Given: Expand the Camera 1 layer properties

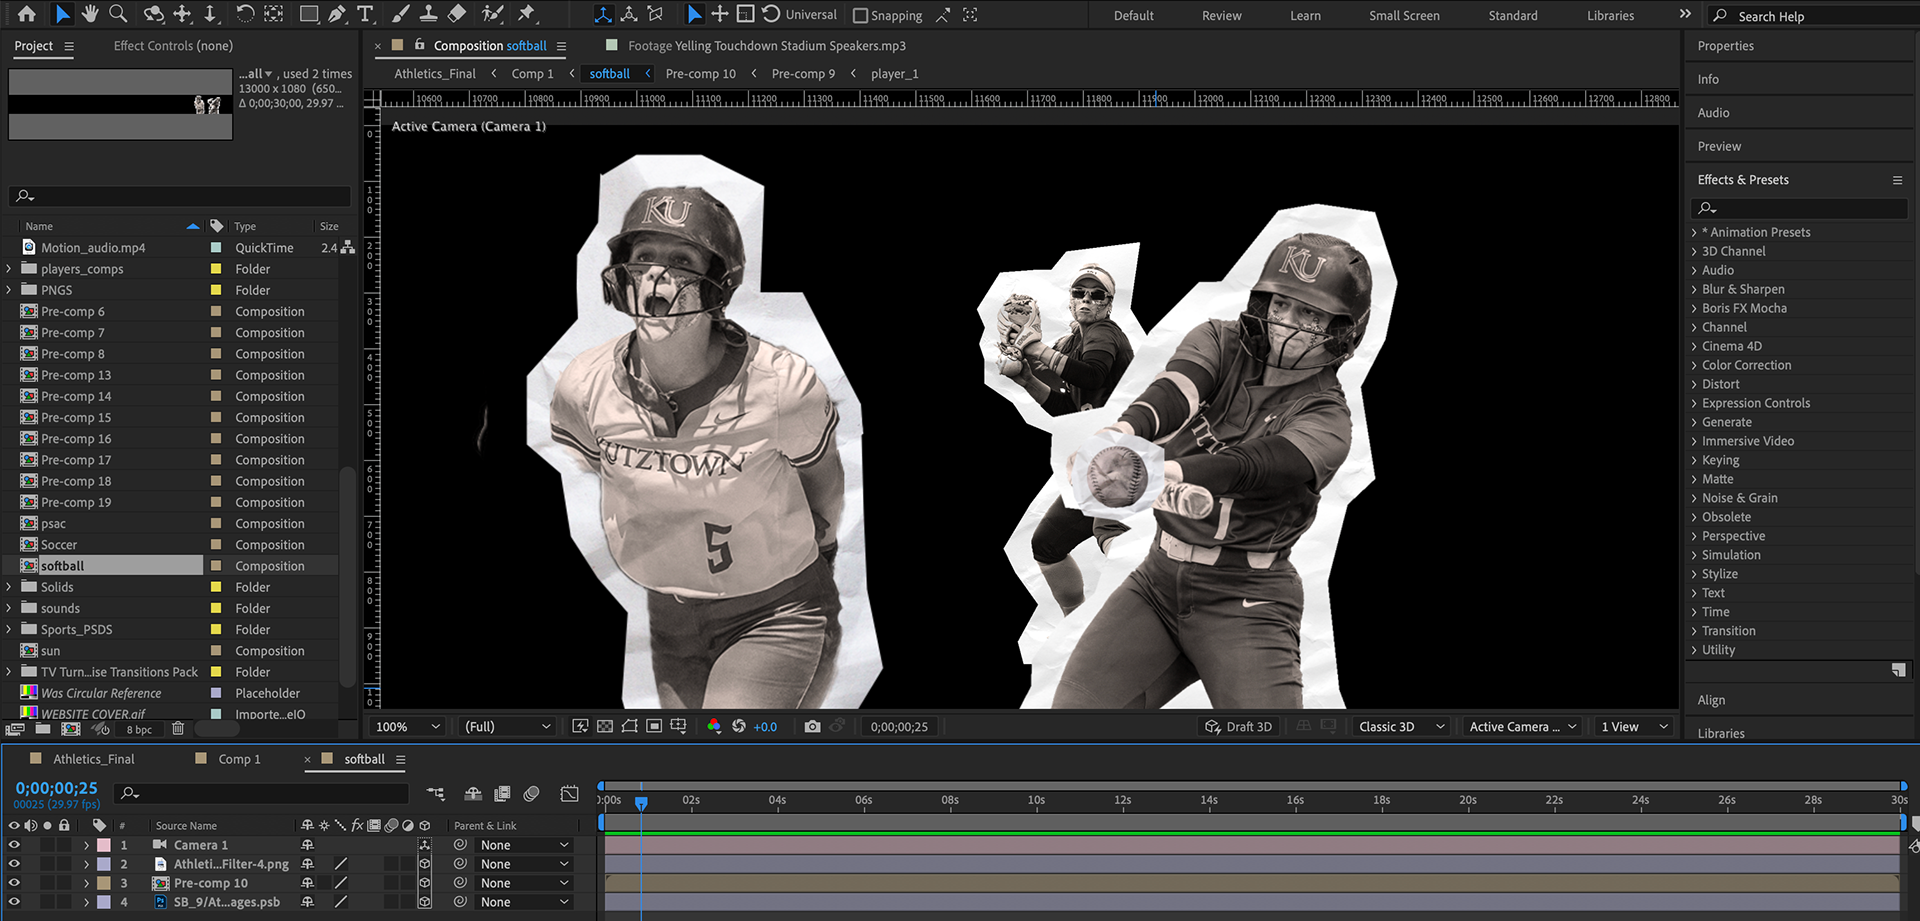Looking at the screenshot, I should pos(86,845).
